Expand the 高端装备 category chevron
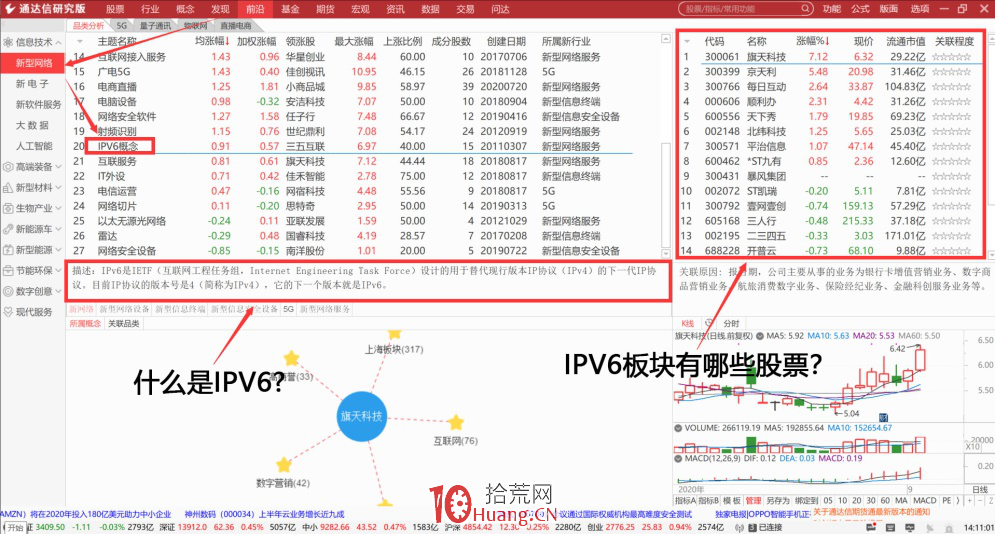This screenshot has width=995, height=534. click(x=58, y=167)
